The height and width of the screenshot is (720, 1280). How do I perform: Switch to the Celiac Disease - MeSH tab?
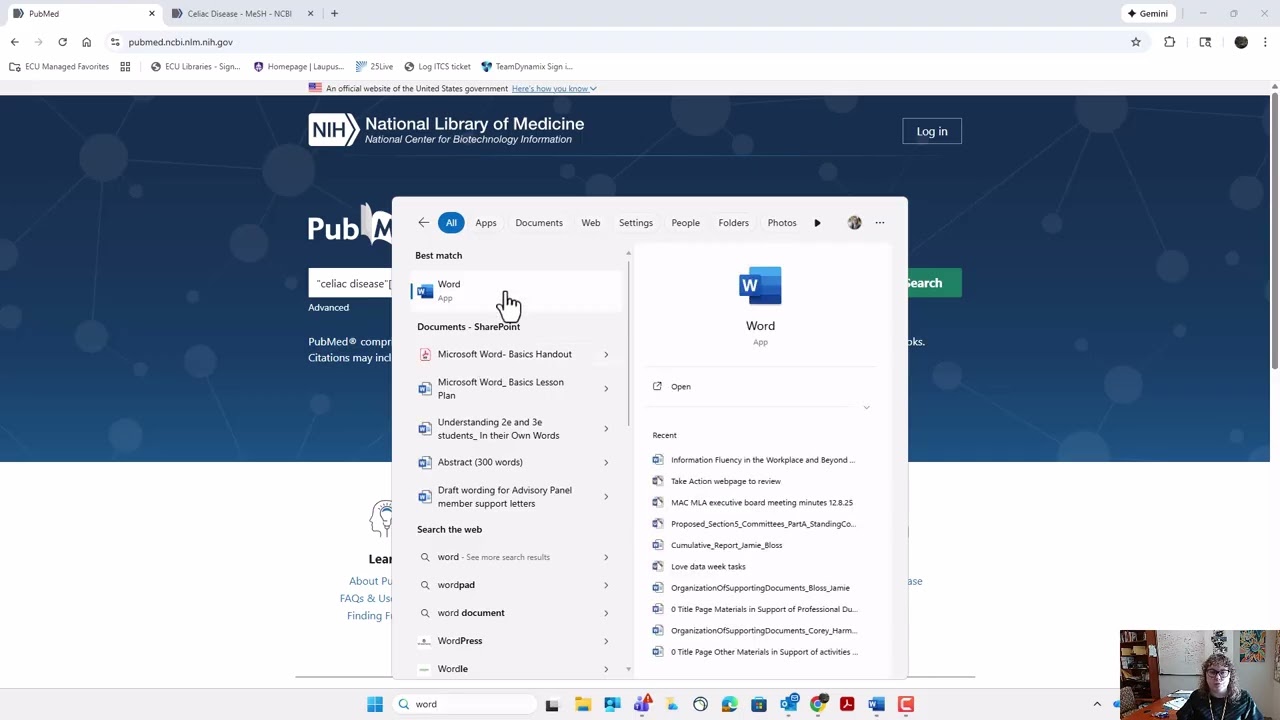240,14
